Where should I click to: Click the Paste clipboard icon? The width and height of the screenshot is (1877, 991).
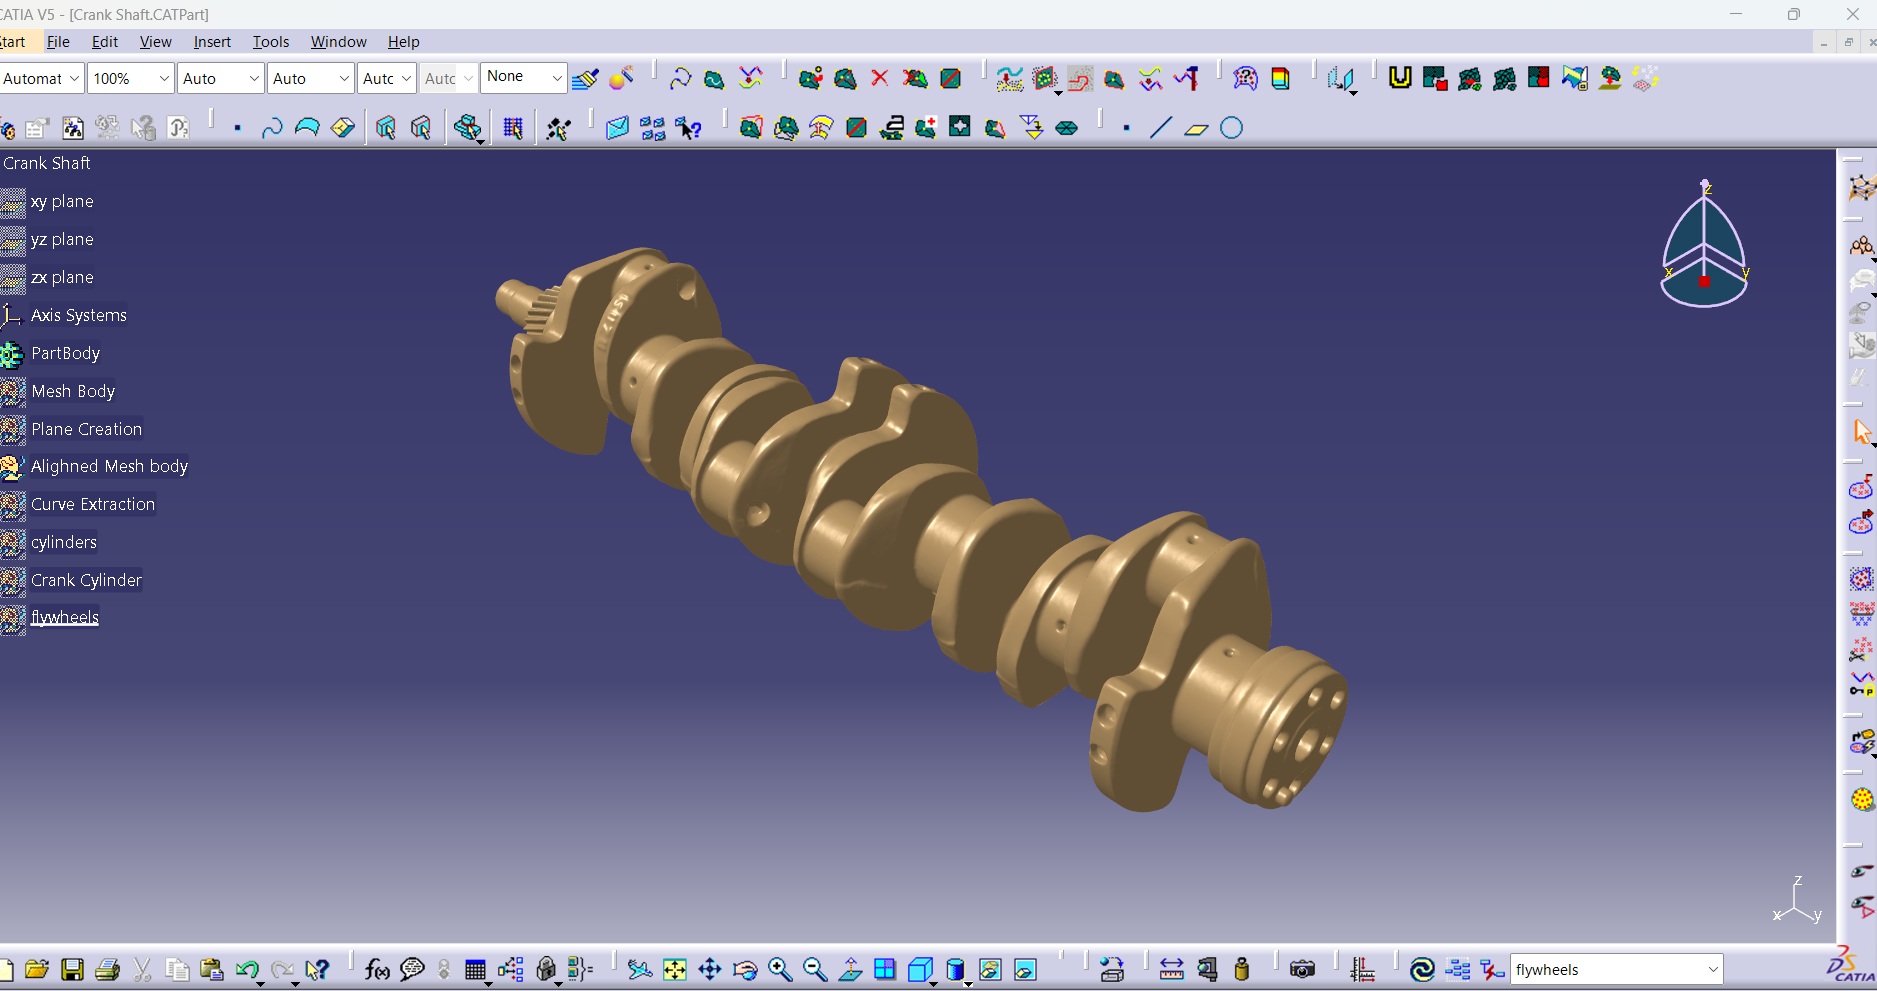coord(211,969)
